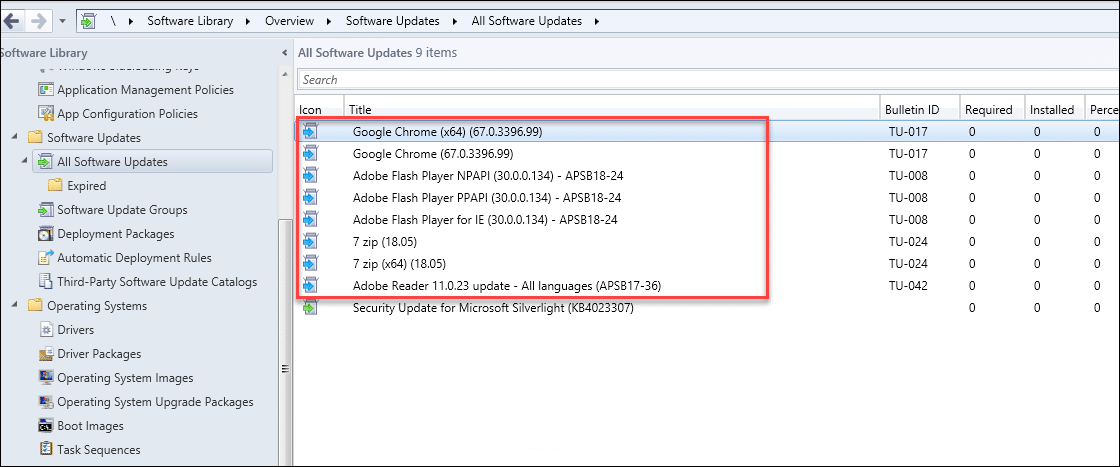1120x467 pixels.
Task: Select Adobe Flash Player PPAPI update row
Action: click(707, 197)
